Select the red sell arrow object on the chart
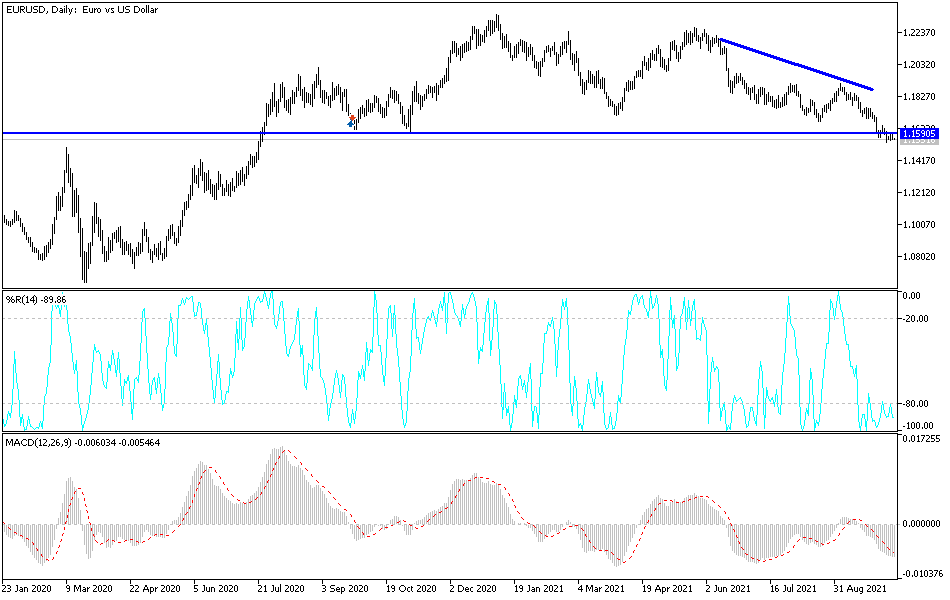950x600 pixels. tap(352, 117)
